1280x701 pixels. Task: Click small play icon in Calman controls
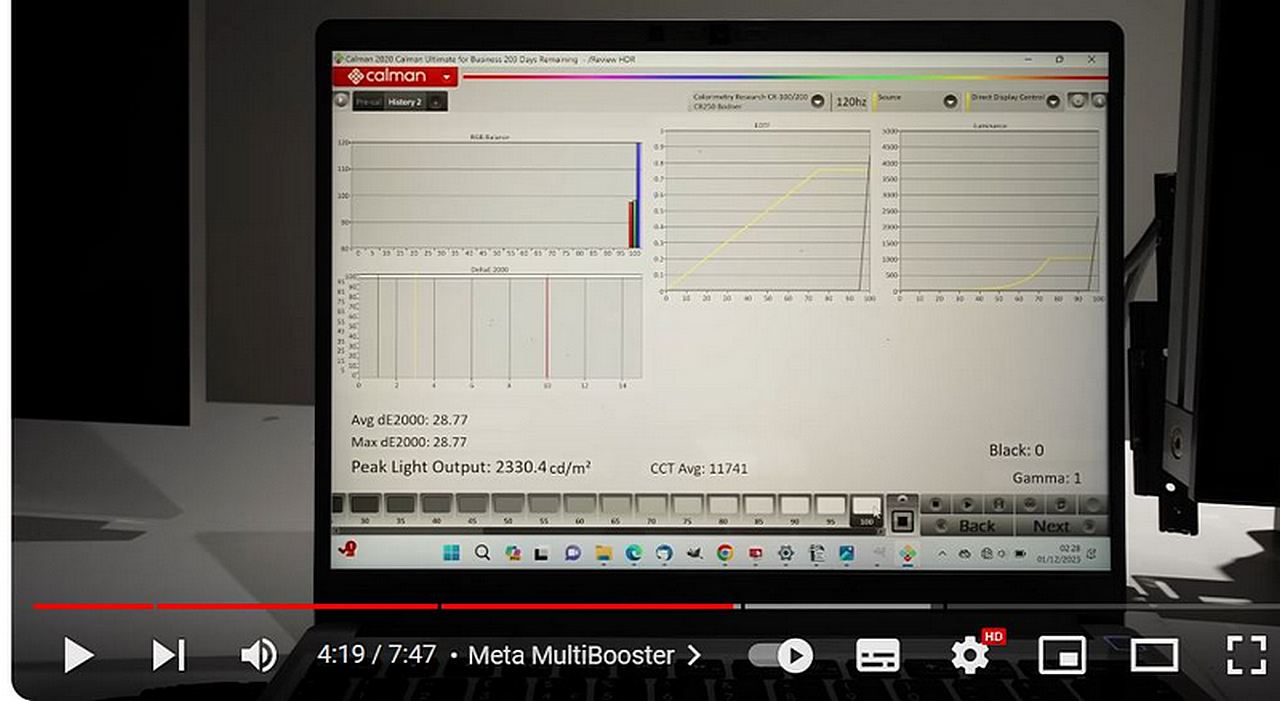967,505
